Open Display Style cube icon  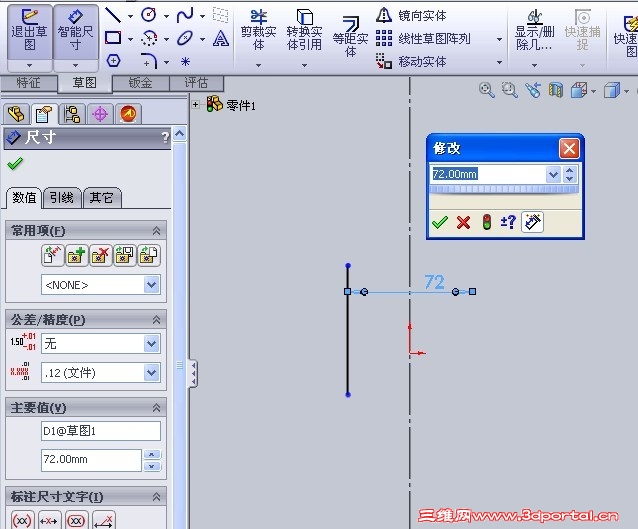point(612,90)
